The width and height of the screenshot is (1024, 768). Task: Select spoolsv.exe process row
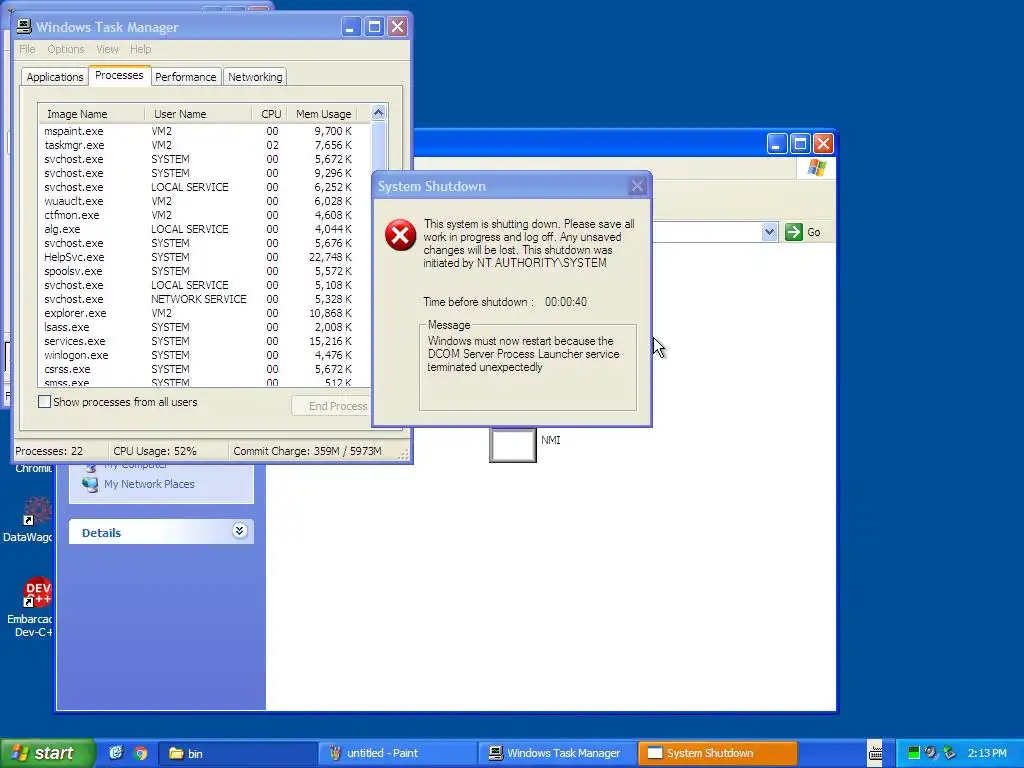pyautogui.click(x=205, y=271)
